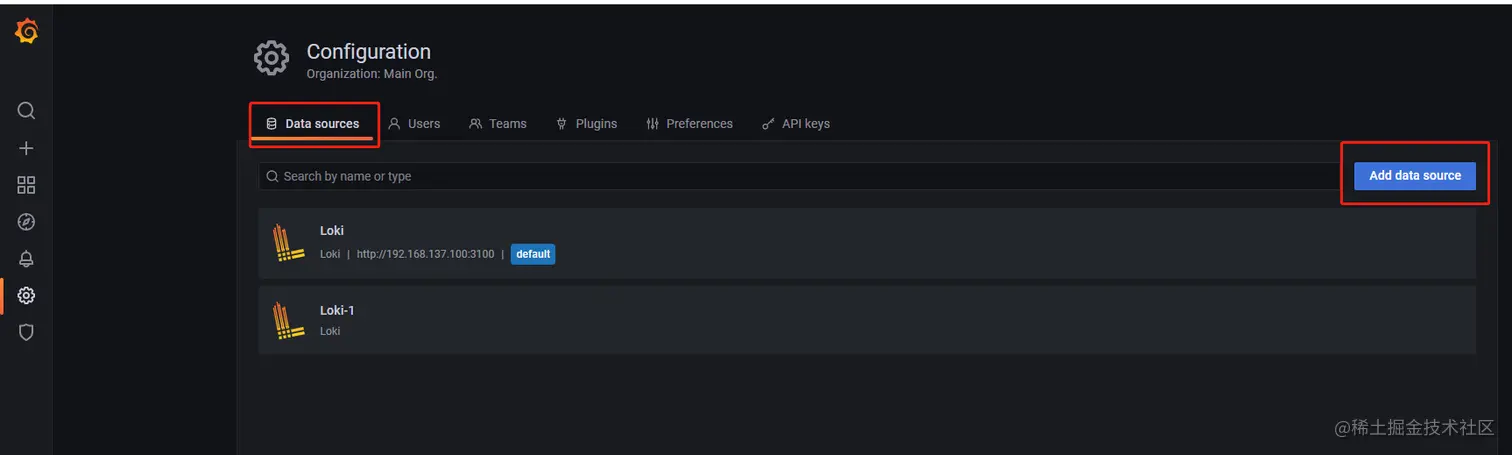Screen dimensions: 1512x455
Task: Open the Configuration gear icon in sidebar
Action: point(27,296)
